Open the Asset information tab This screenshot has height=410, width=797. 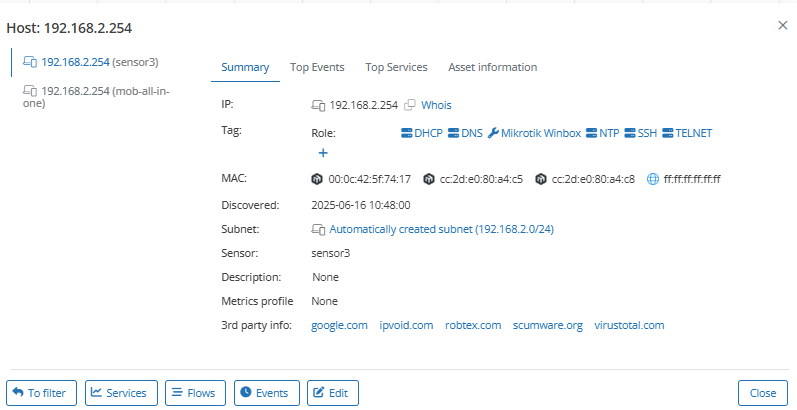(x=492, y=67)
